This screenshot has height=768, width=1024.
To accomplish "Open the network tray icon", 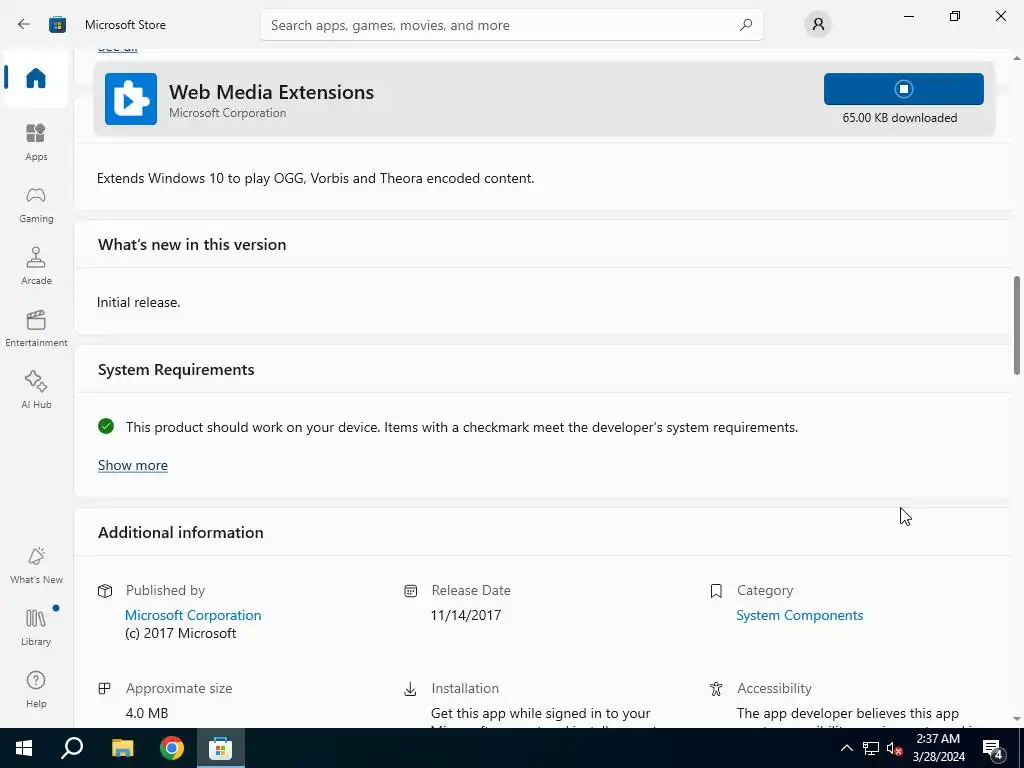I will [x=871, y=748].
